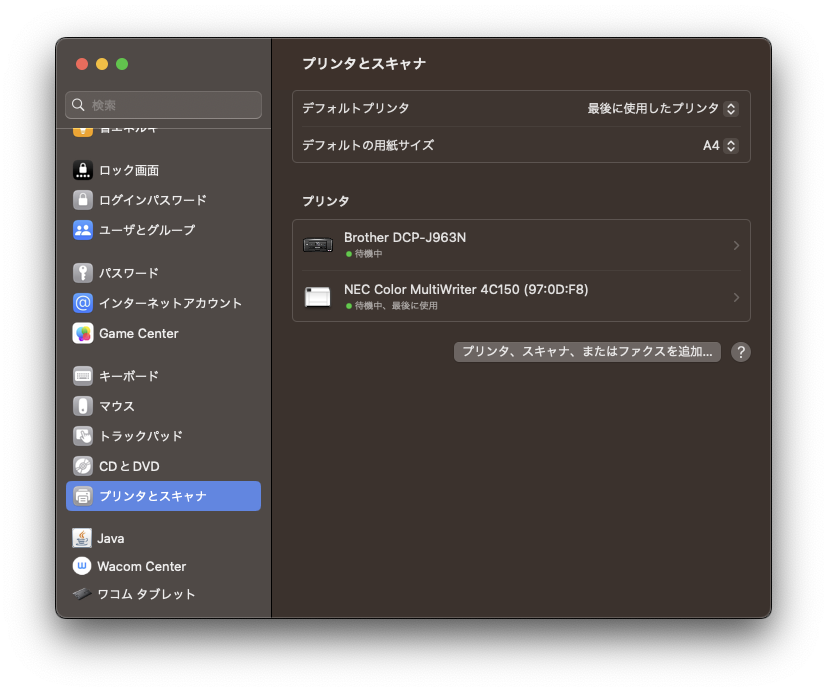Click the Brother DCP-J963N printer thumbnail
The image size is (827, 692).
(x=318, y=245)
